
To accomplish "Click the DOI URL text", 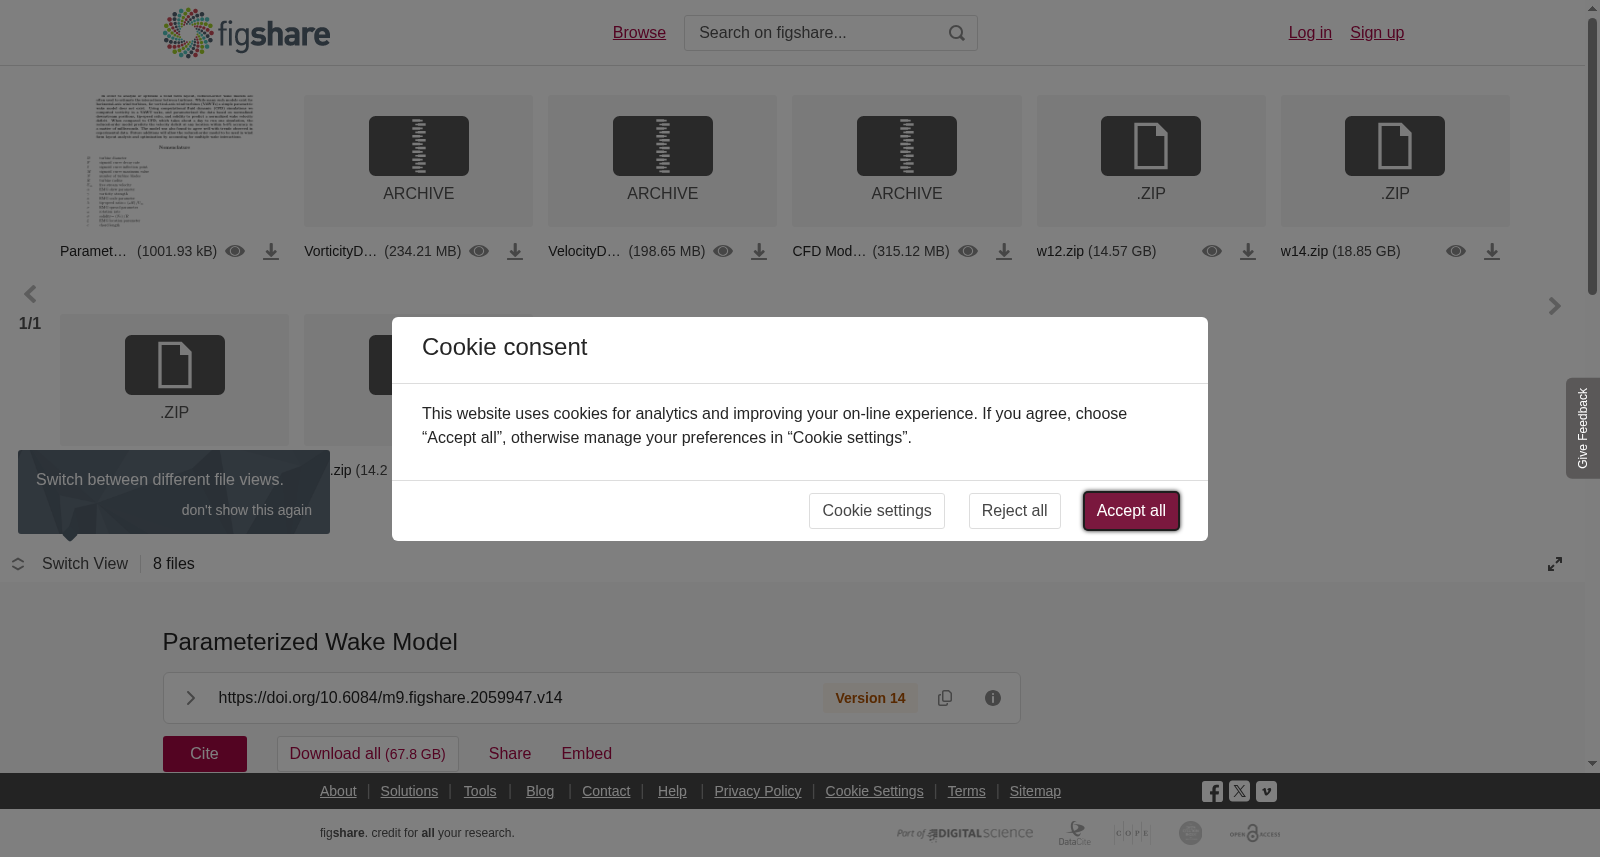I will pyautogui.click(x=390, y=698).
